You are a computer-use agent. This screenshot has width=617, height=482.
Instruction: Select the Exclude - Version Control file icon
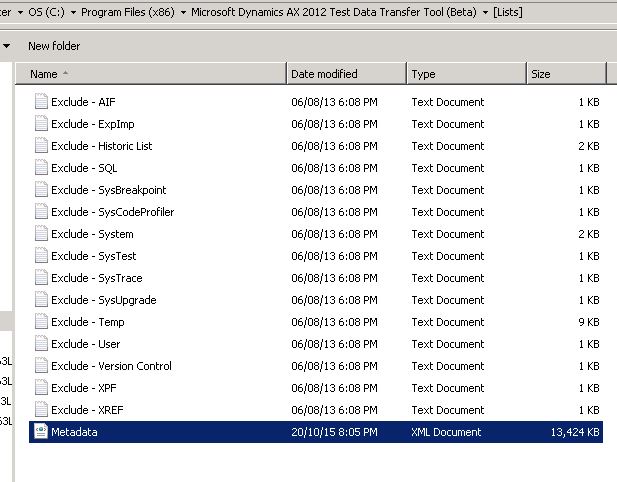coord(41,366)
